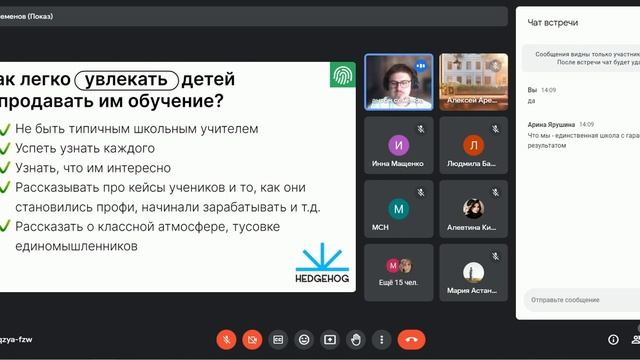Start screen presentation with Present now button
The image size is (640, 360).
[330, 340]
